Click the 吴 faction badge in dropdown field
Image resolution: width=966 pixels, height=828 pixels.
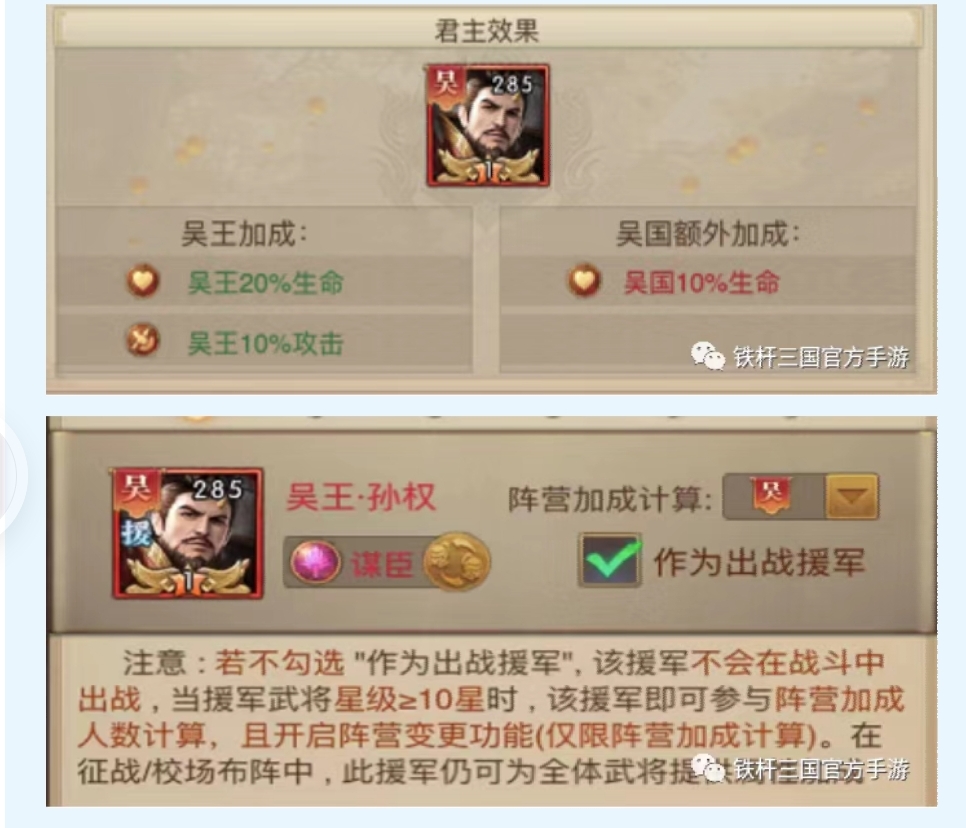[771, 495]
